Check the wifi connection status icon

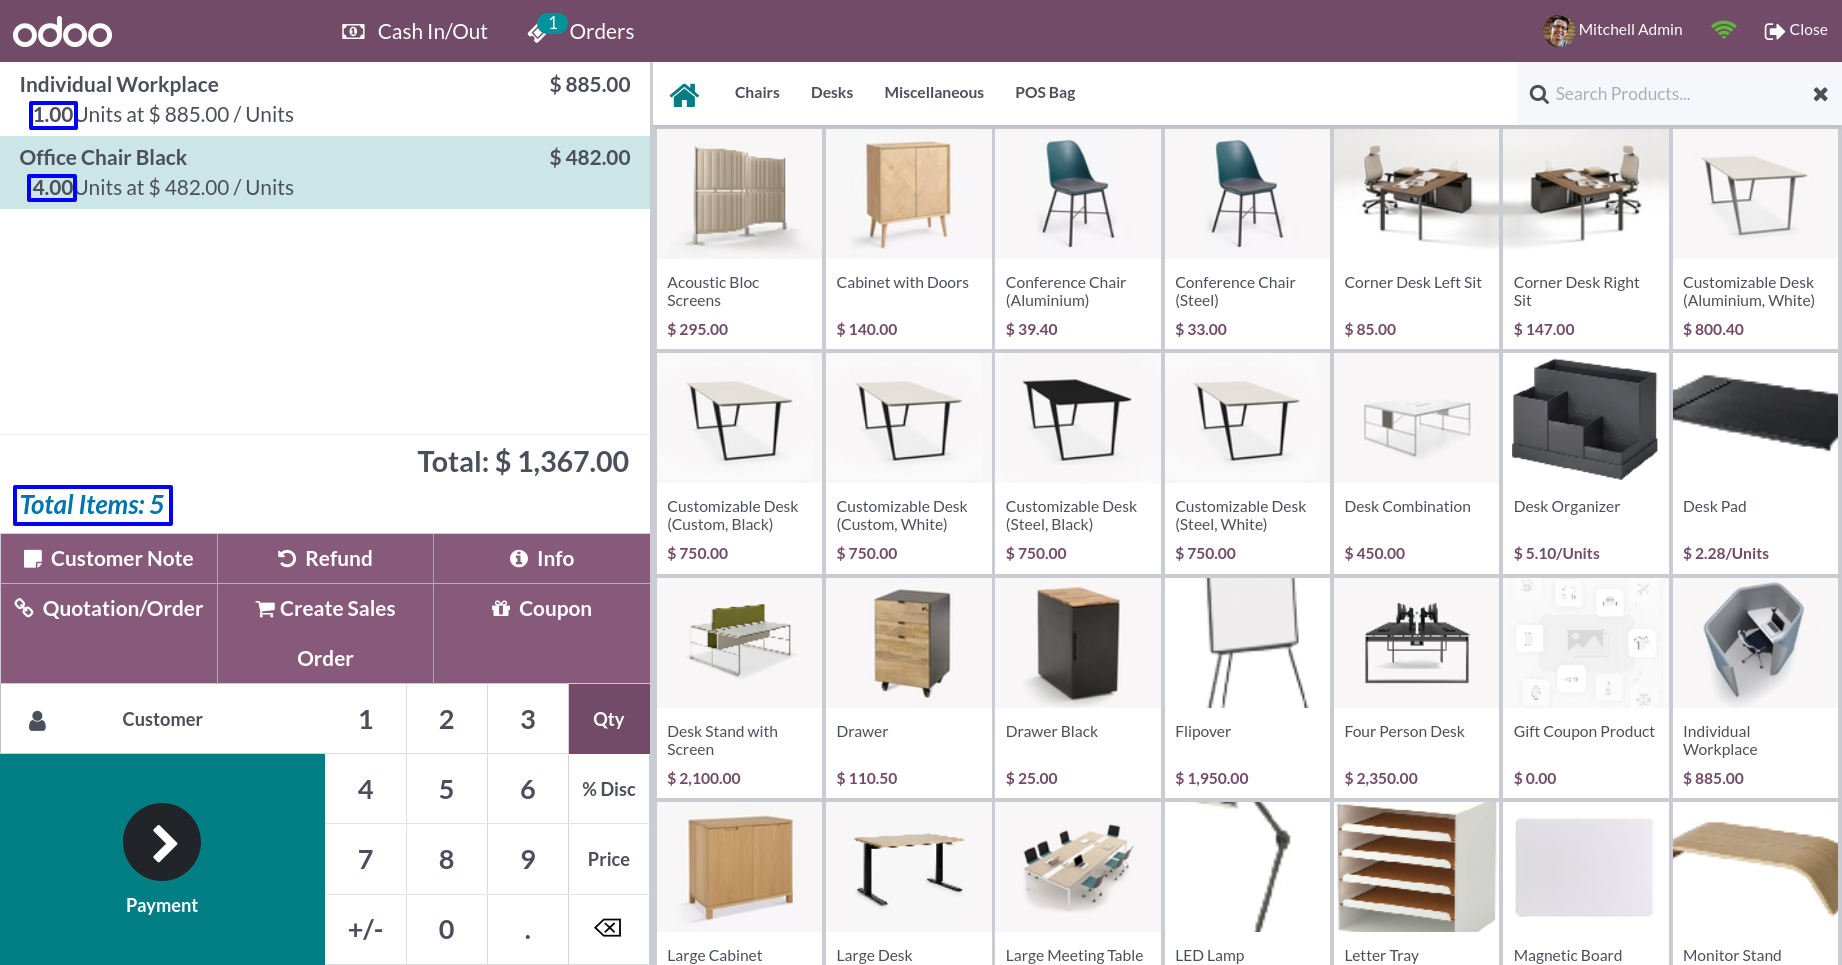[x=1723, y=30]
